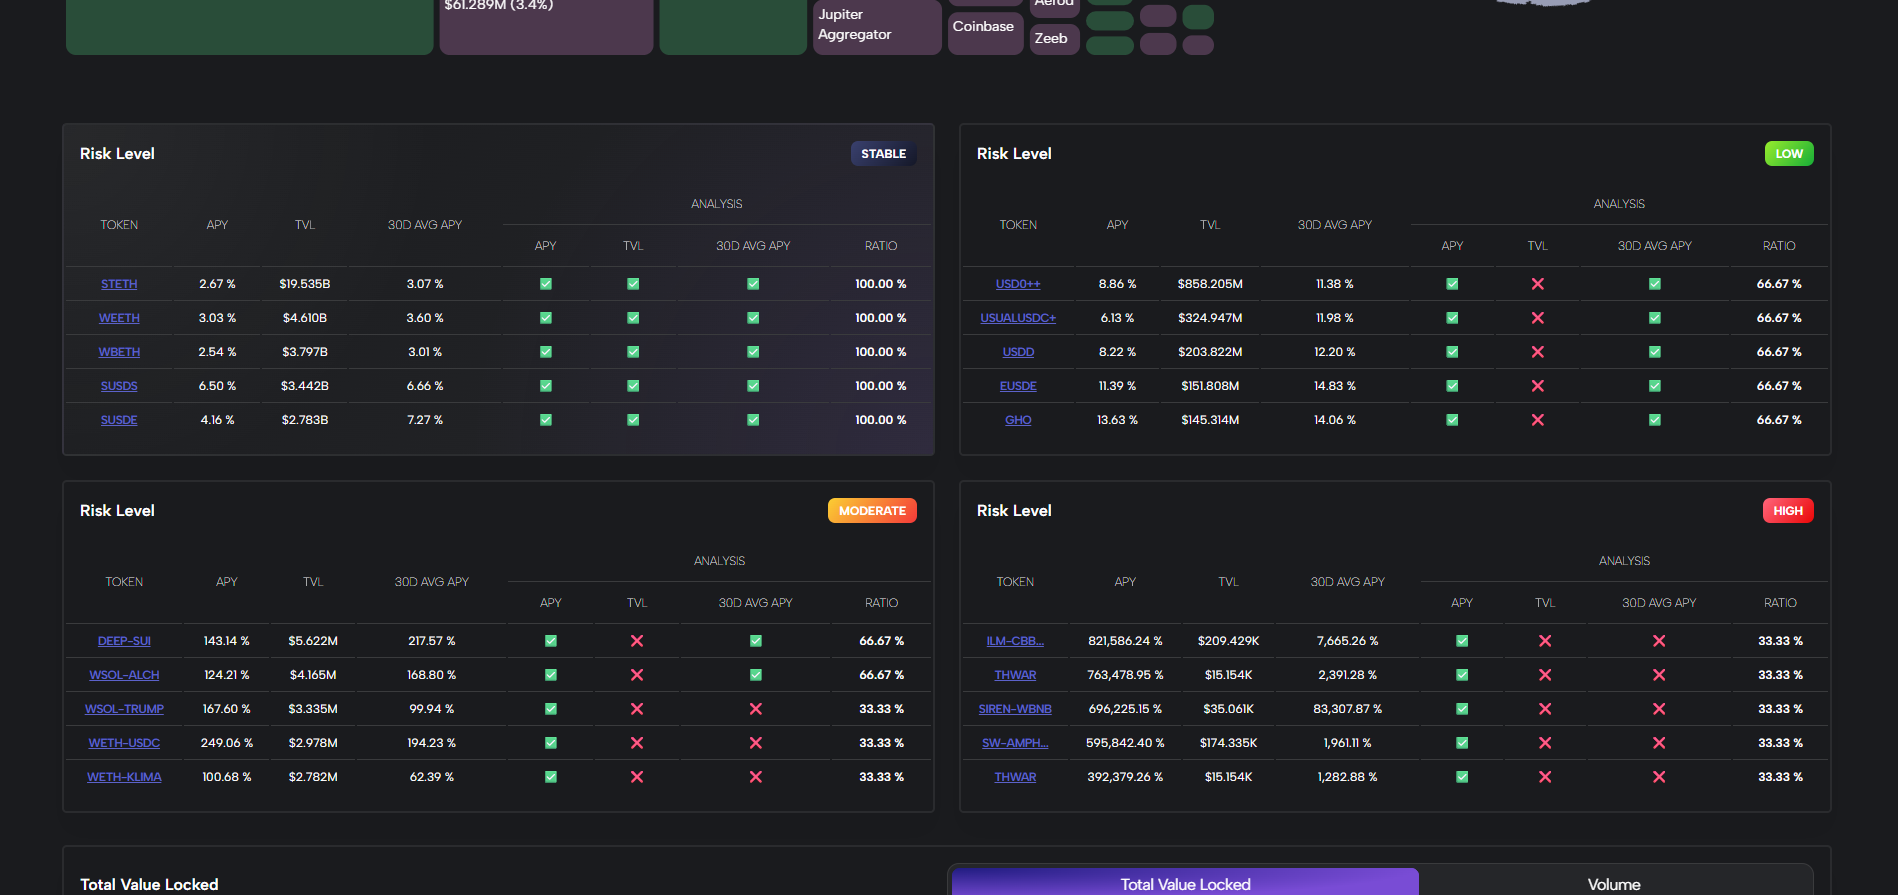
Task: Click the green check in GHO 30D AVG analysis
Action: [1654, 420]
